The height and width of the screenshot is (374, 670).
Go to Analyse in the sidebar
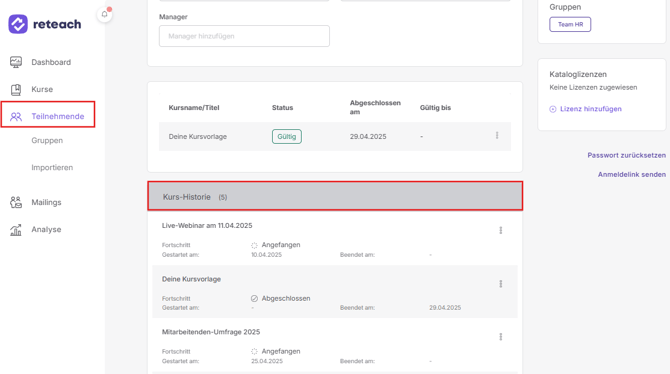[46, 230]
